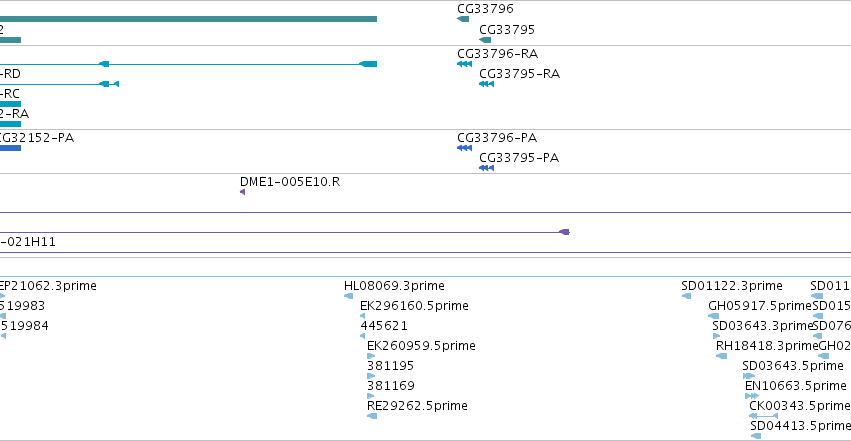Image resolution: width=851 pixels, height=441 pixels.
Task: Select the long teal gene bar at top
Action: [188, 19]
